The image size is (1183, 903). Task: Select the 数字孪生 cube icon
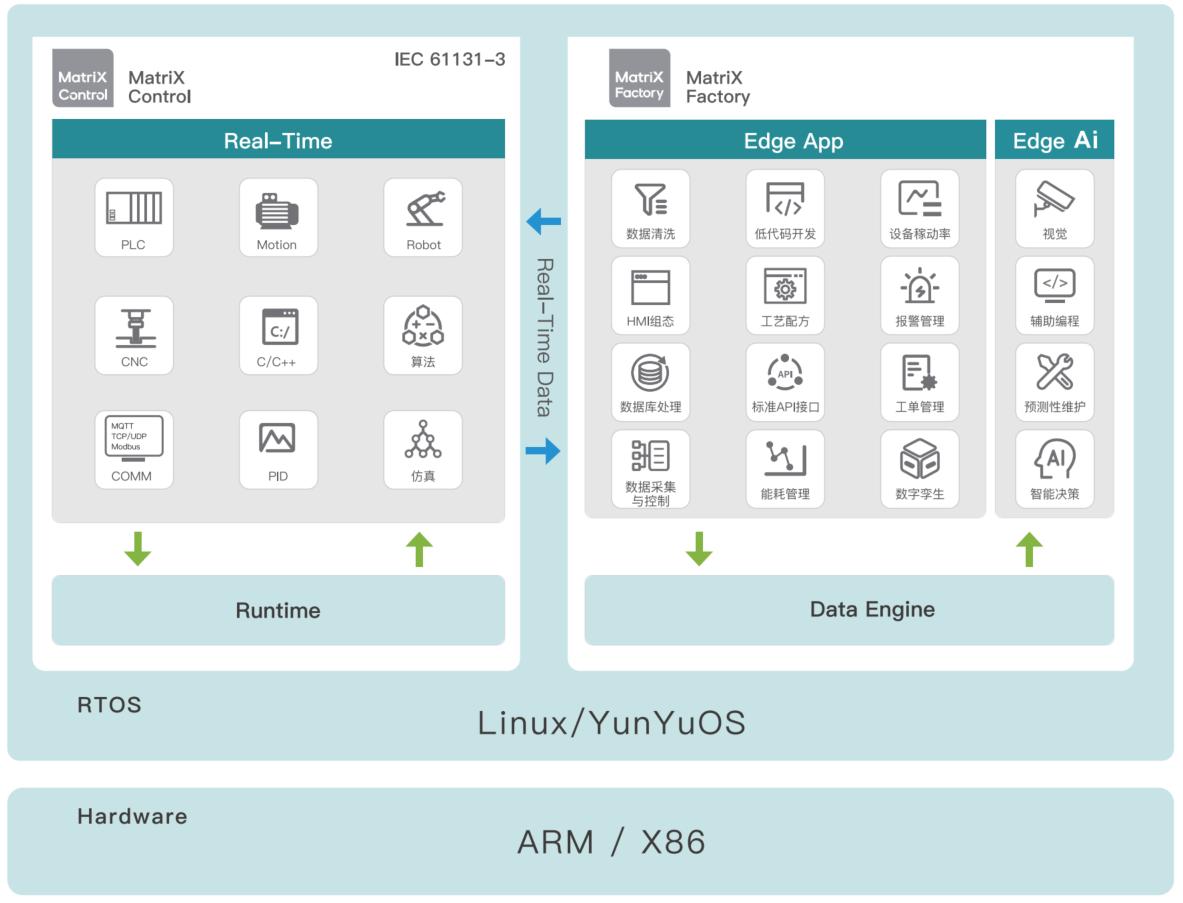(920, 468)
